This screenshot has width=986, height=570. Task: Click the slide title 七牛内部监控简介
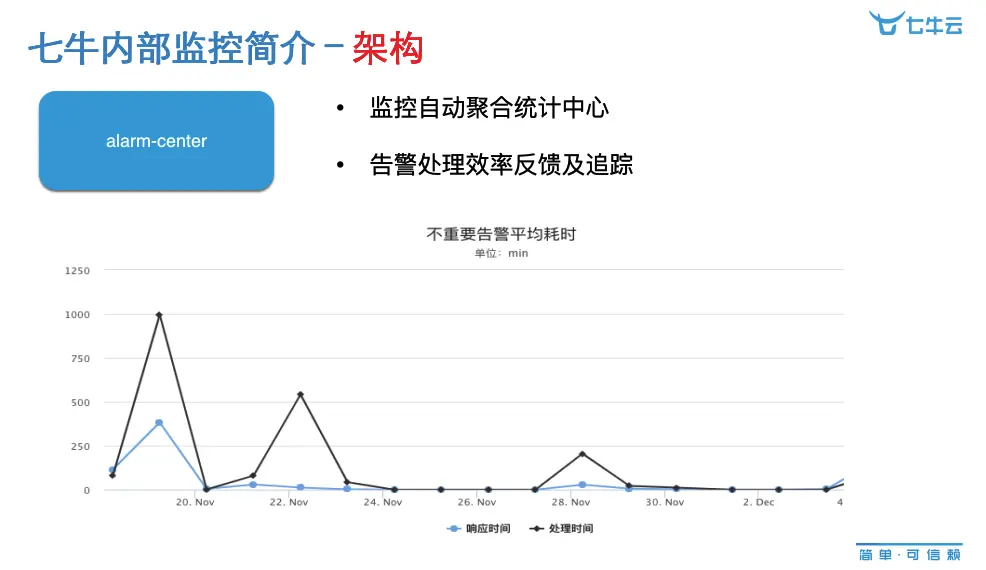172,48
